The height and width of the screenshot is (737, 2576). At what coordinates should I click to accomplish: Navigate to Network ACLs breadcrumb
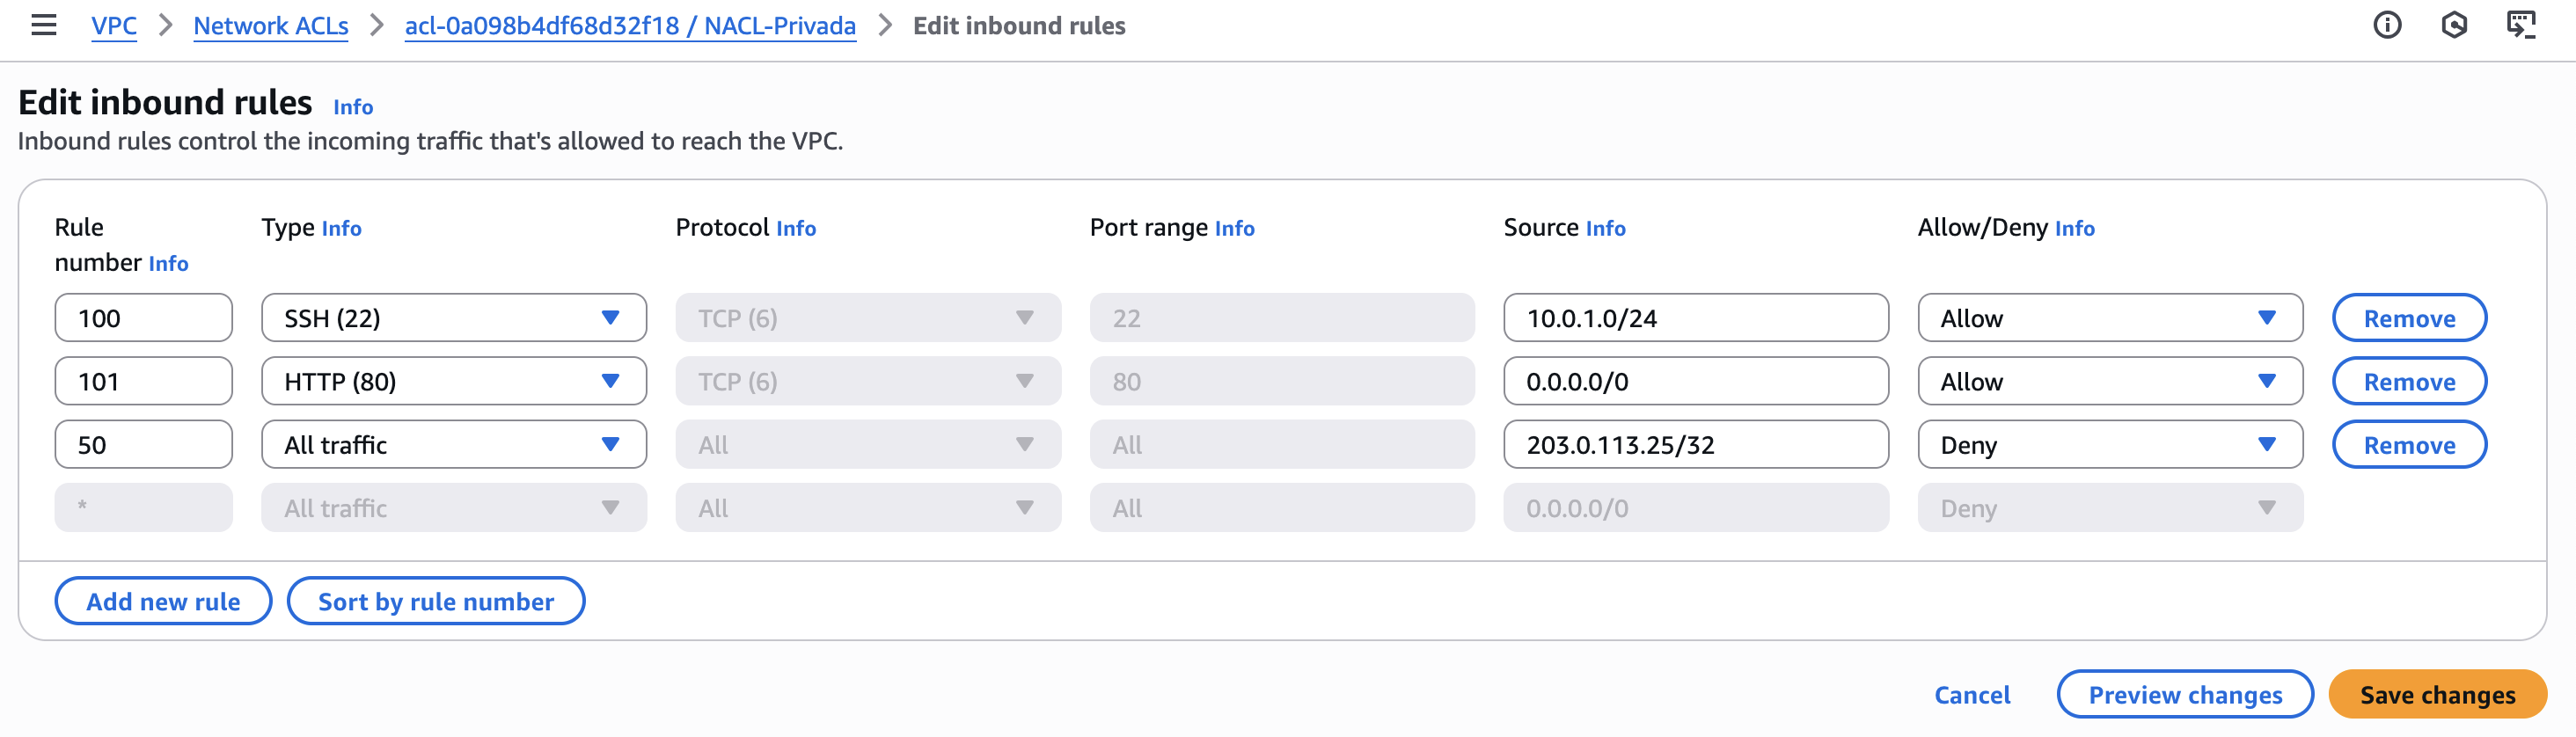pos(270,26)
